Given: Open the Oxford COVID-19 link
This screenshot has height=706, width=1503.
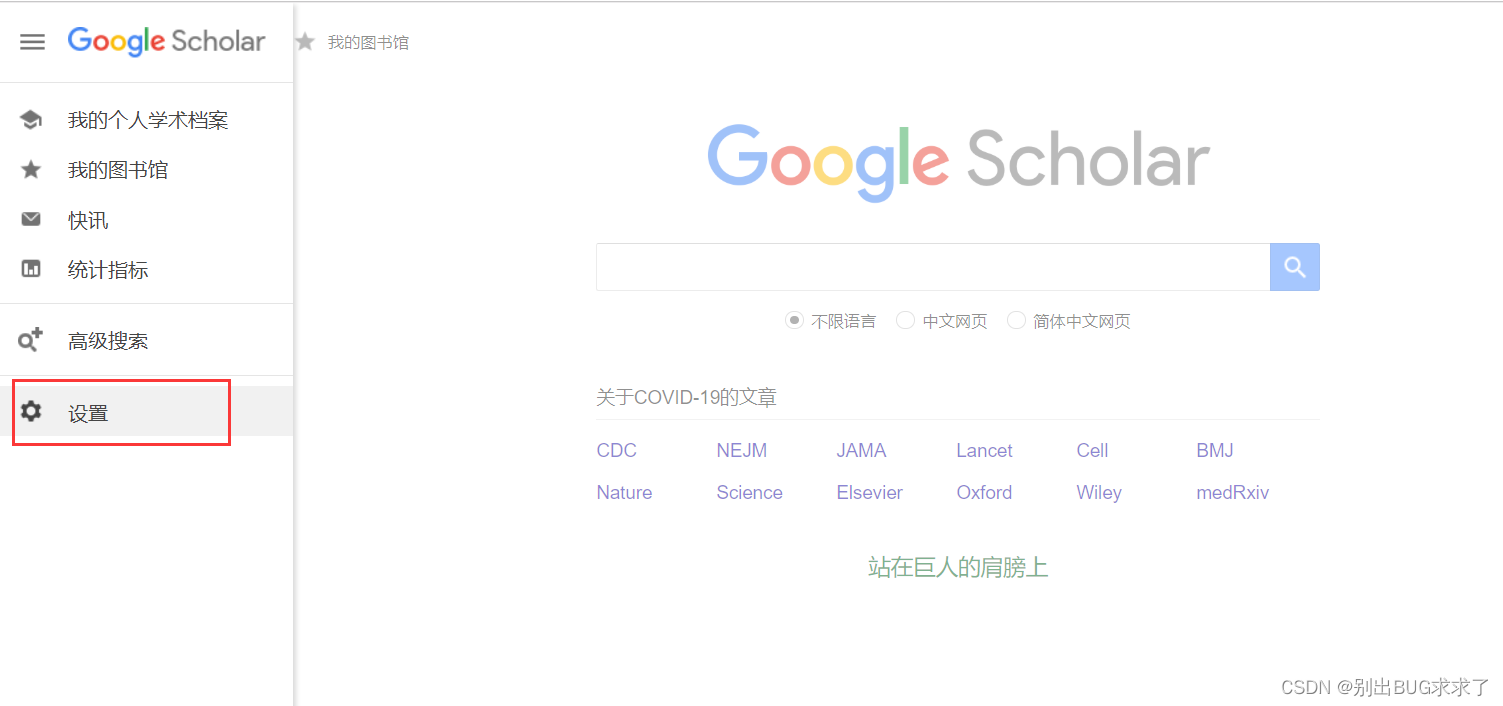Looking at the screenshot, I should 984,493.
